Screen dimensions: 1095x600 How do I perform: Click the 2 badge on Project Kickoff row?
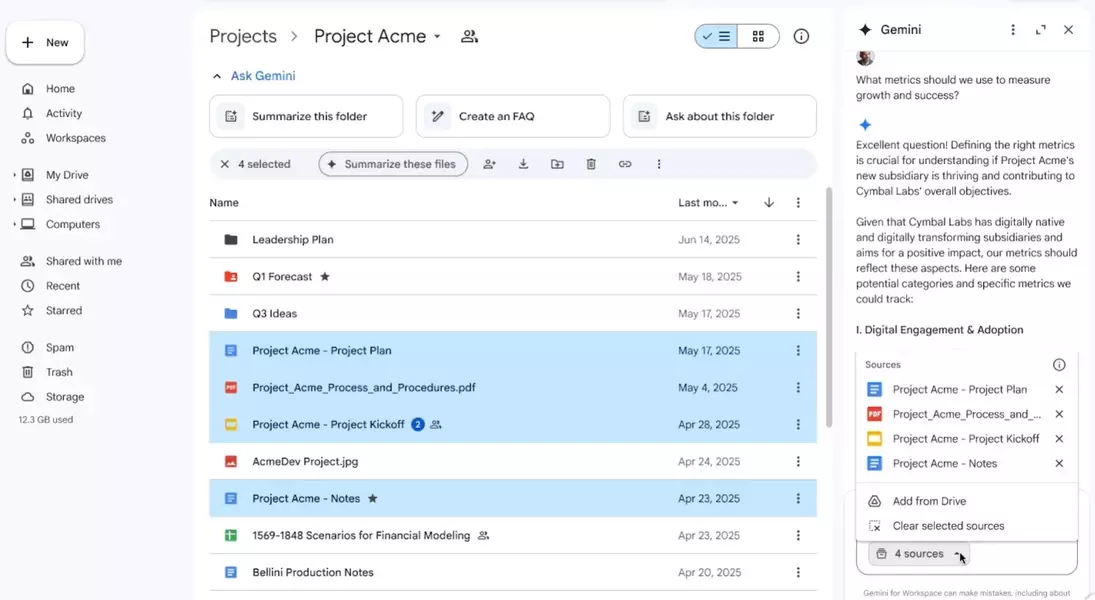(418, 425)
